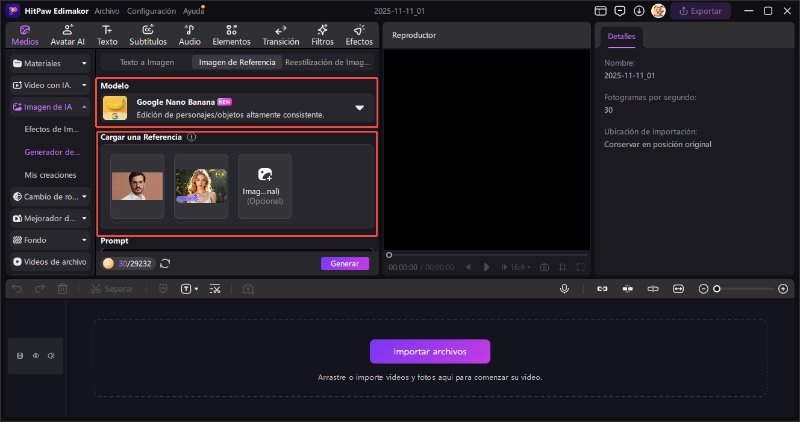The height and width of the screenshot is (422, 800).
Task: Click the Importar archivos button
Action: click(x=430, y=352)
